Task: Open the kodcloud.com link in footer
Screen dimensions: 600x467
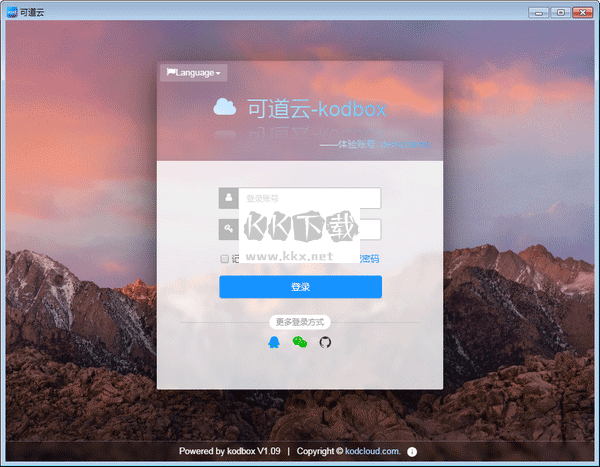Action: [x=372, y=451]
